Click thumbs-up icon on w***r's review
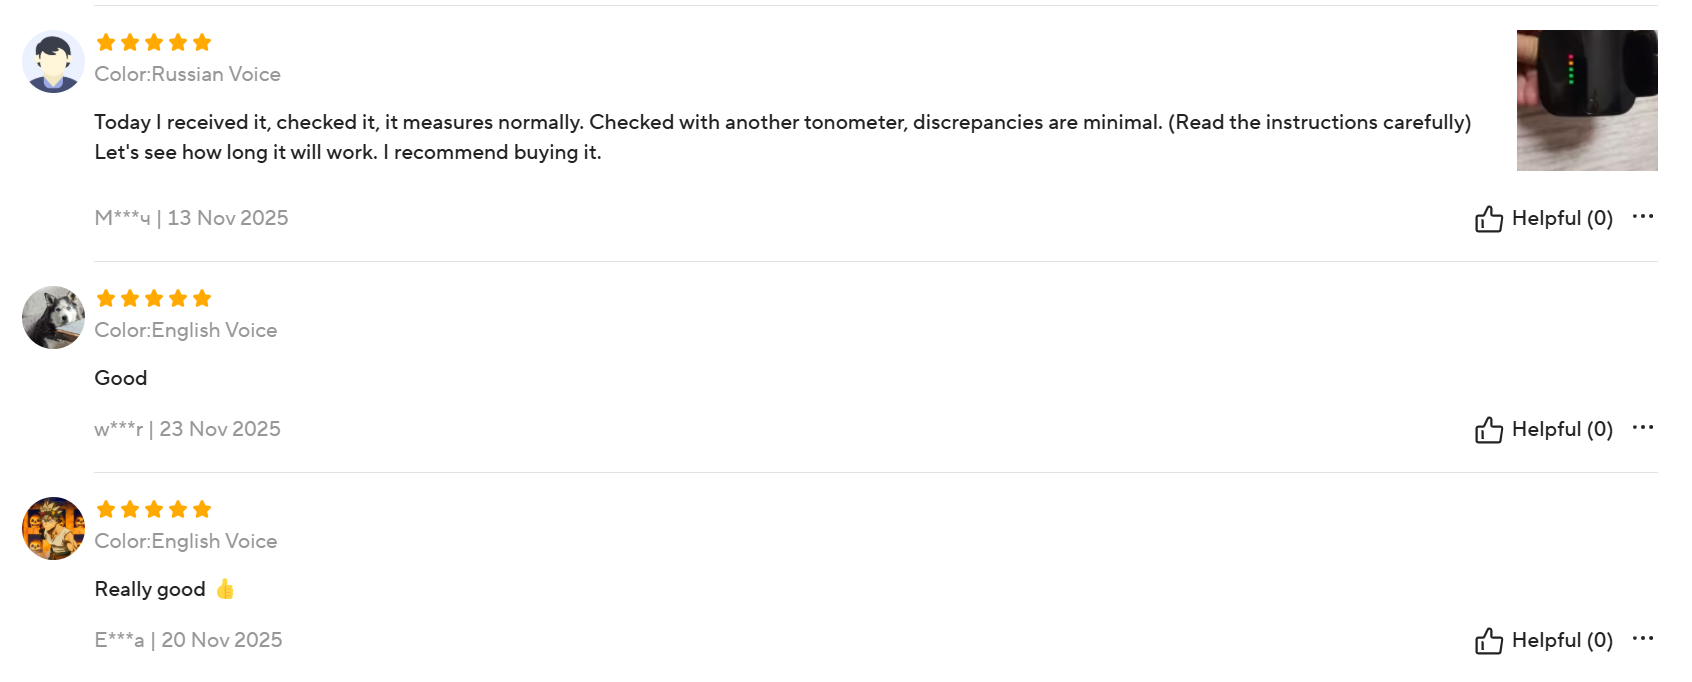Screen dimensions: 1692x682 click(x=1488, y=430)
